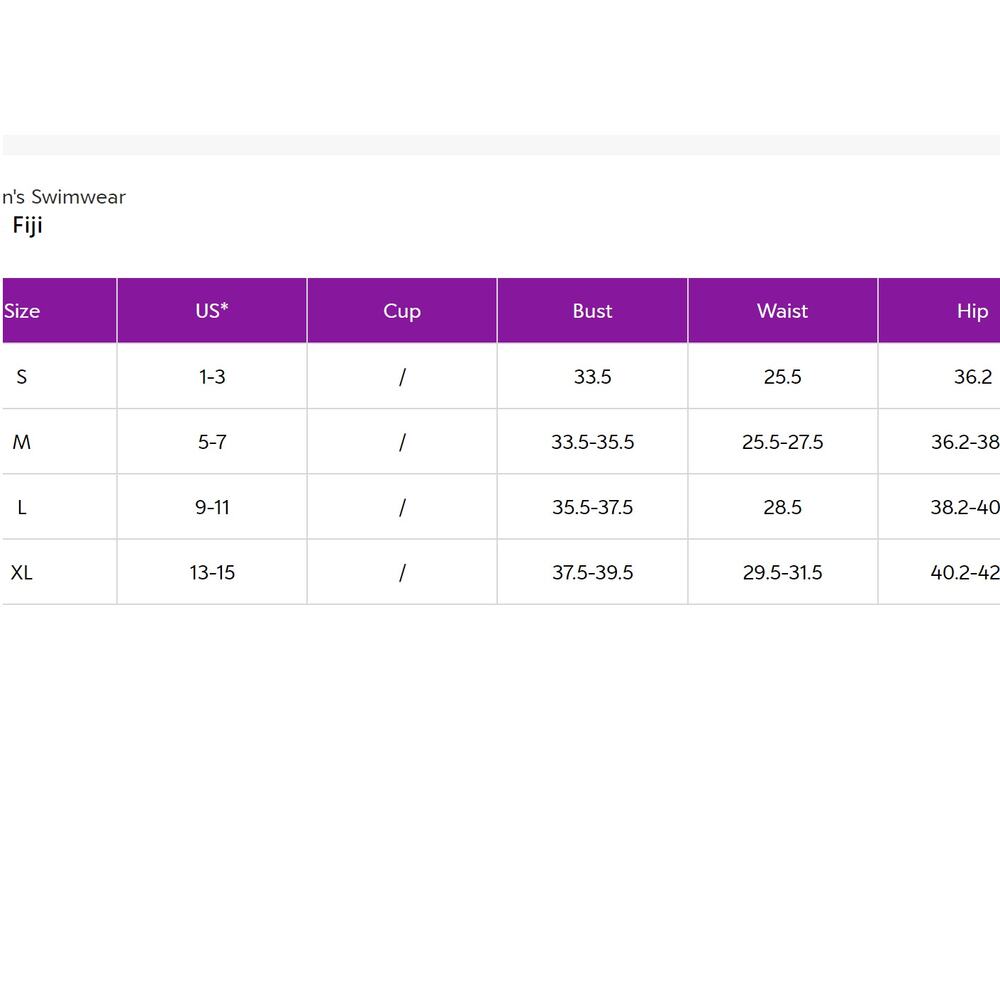
Task: Click the Swimwear category text
Action: point(78,197)
